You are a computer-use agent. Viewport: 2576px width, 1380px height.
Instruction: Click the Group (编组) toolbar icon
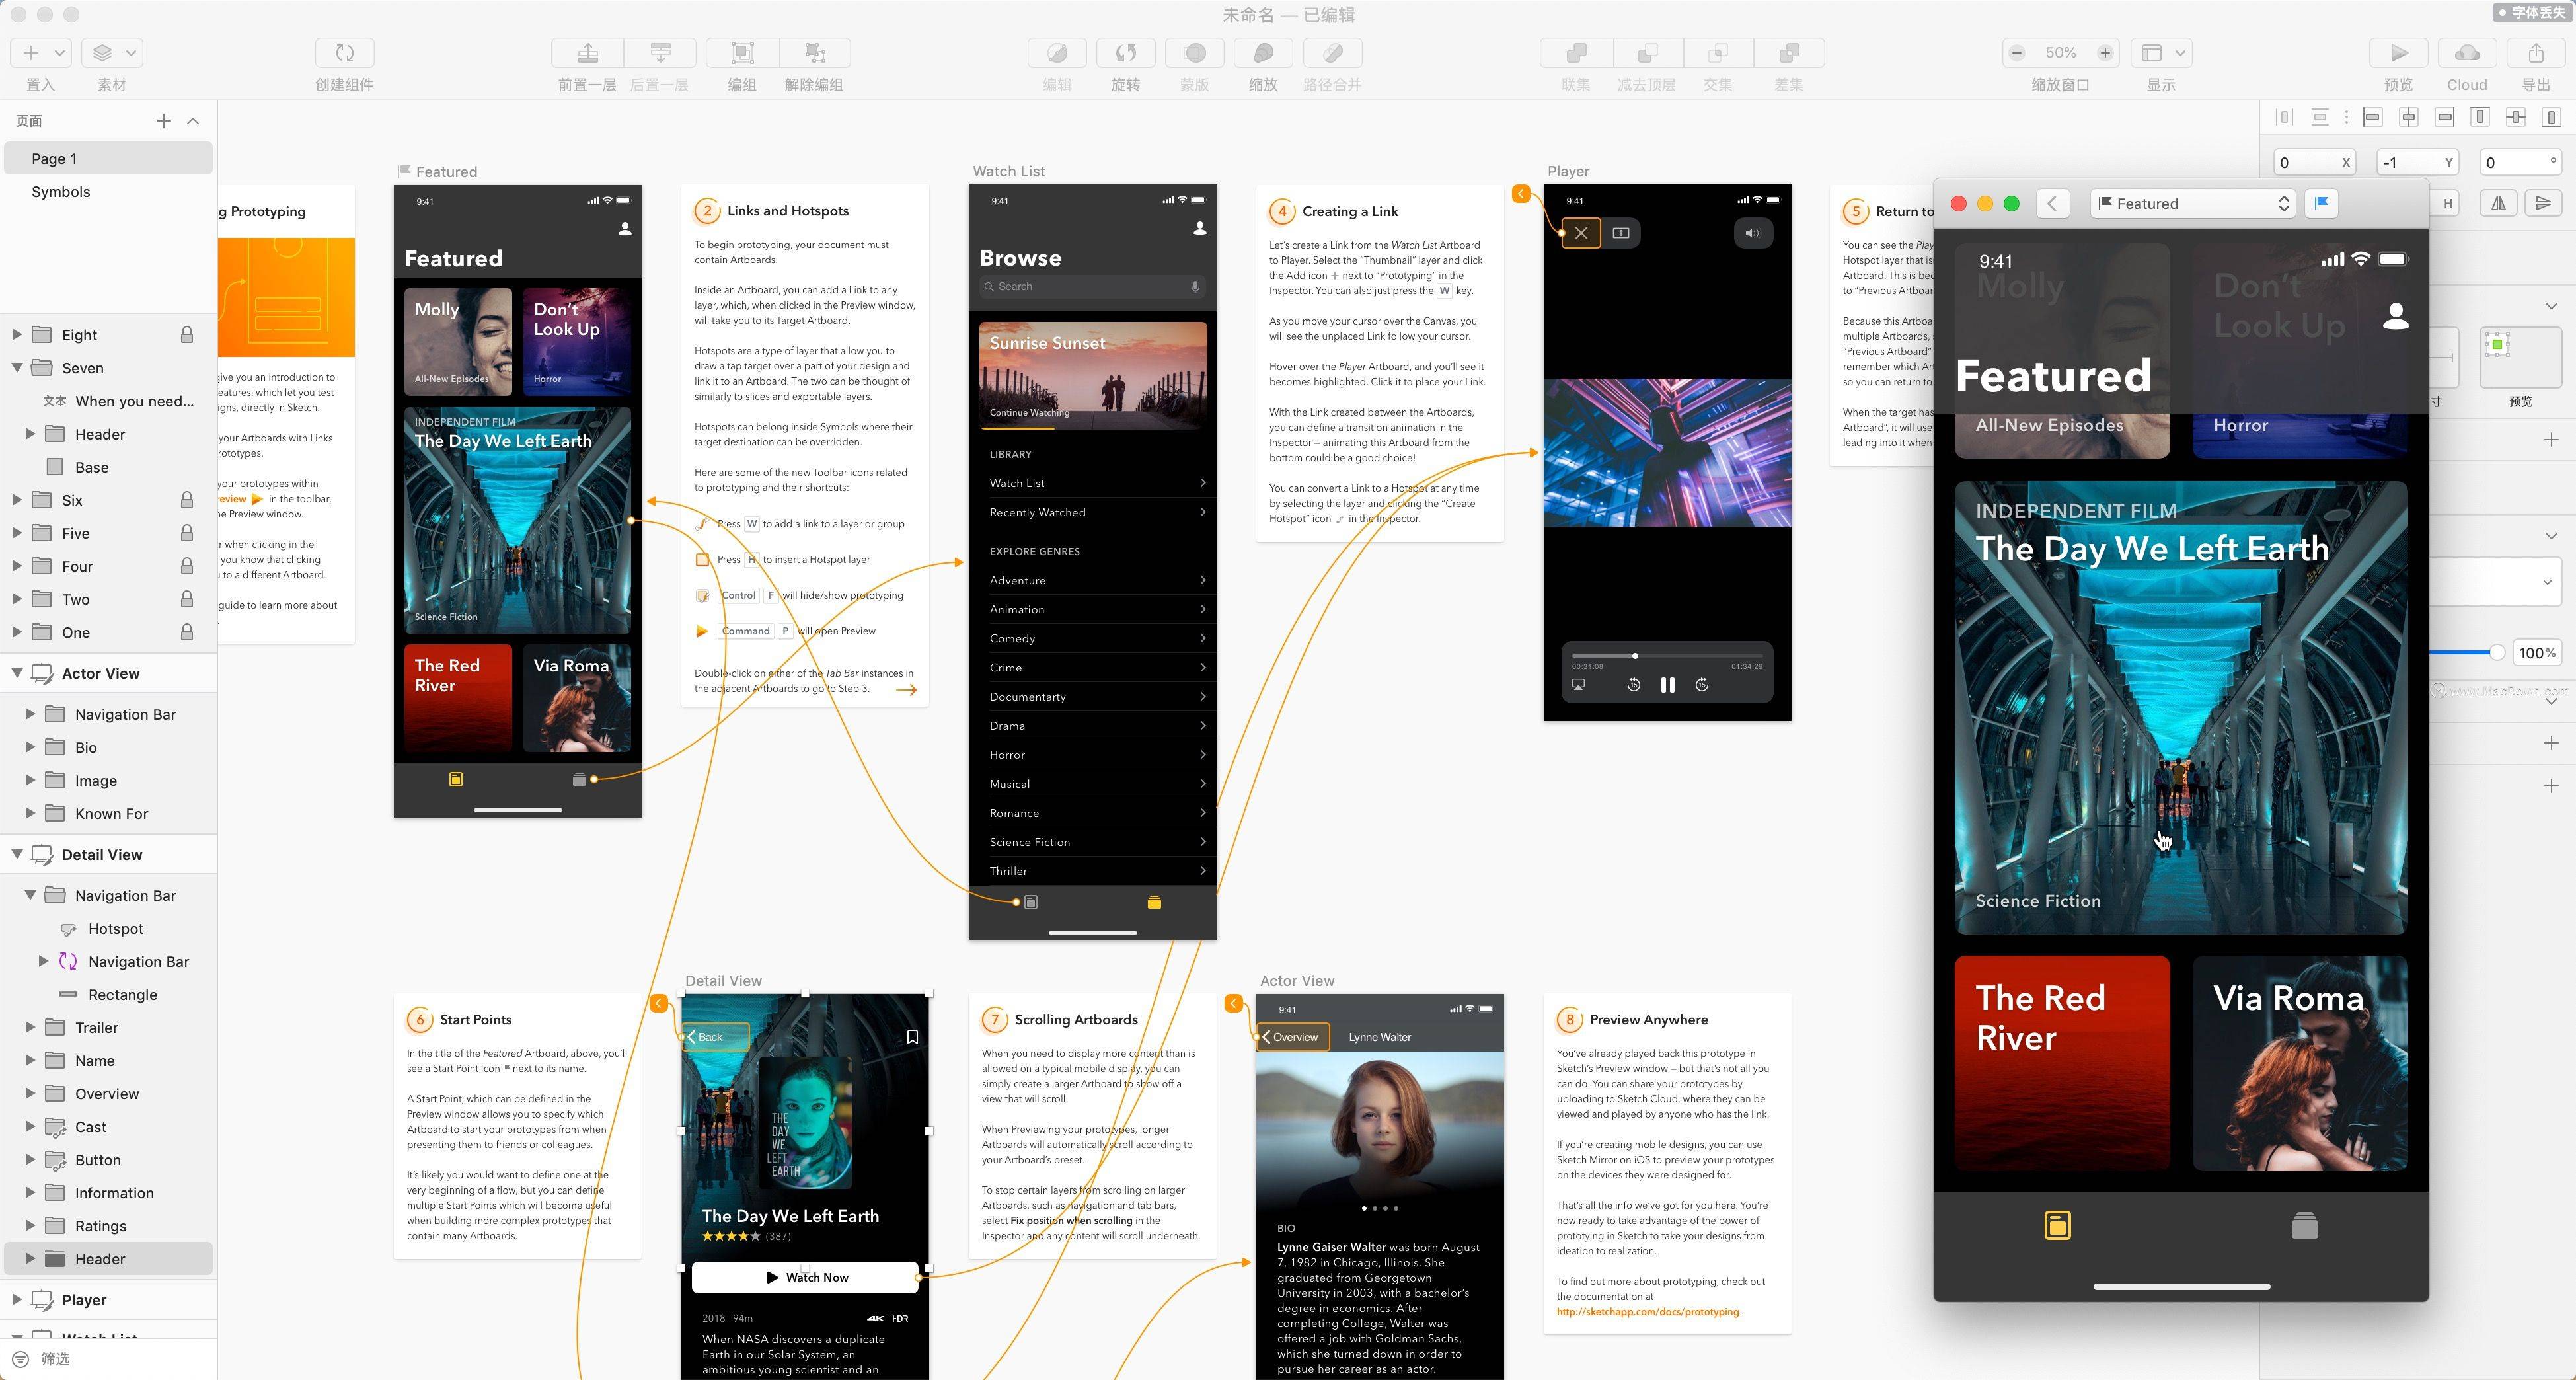click(x=741, y=53)
